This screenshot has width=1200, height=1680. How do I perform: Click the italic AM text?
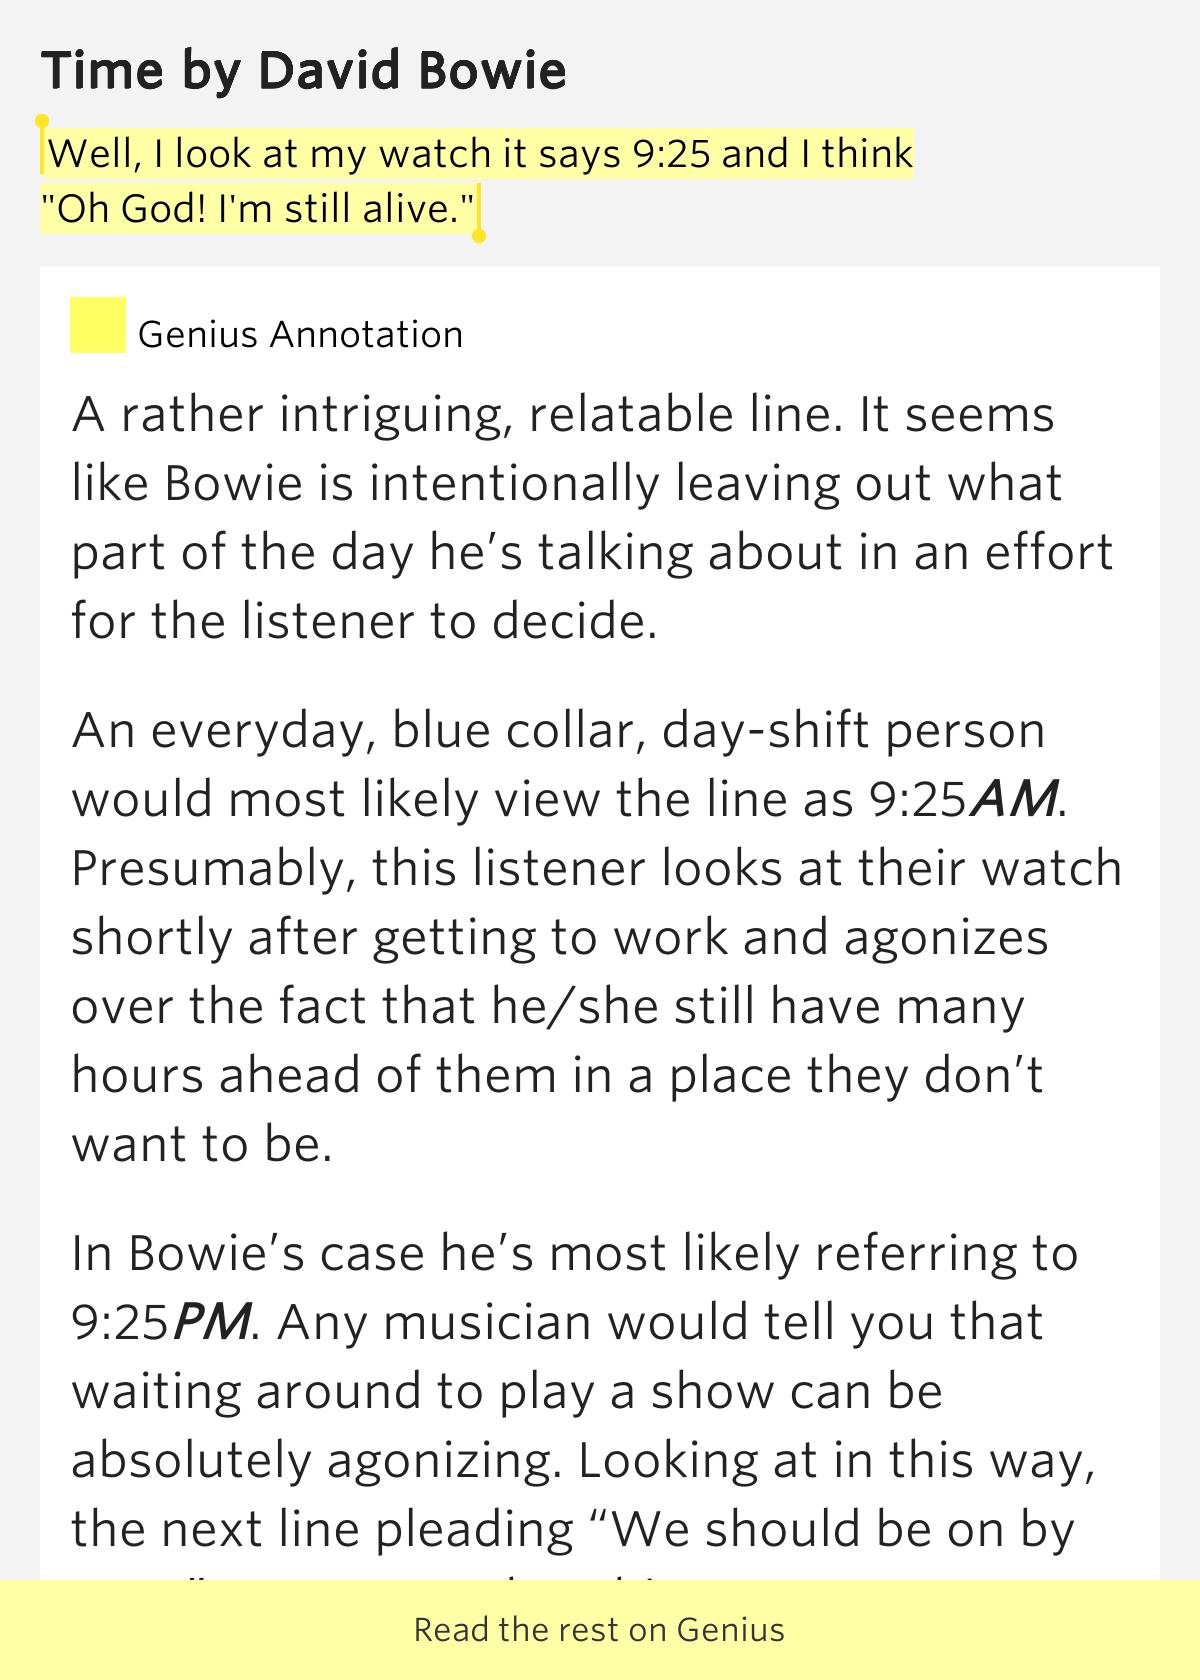pos(1014,798)
